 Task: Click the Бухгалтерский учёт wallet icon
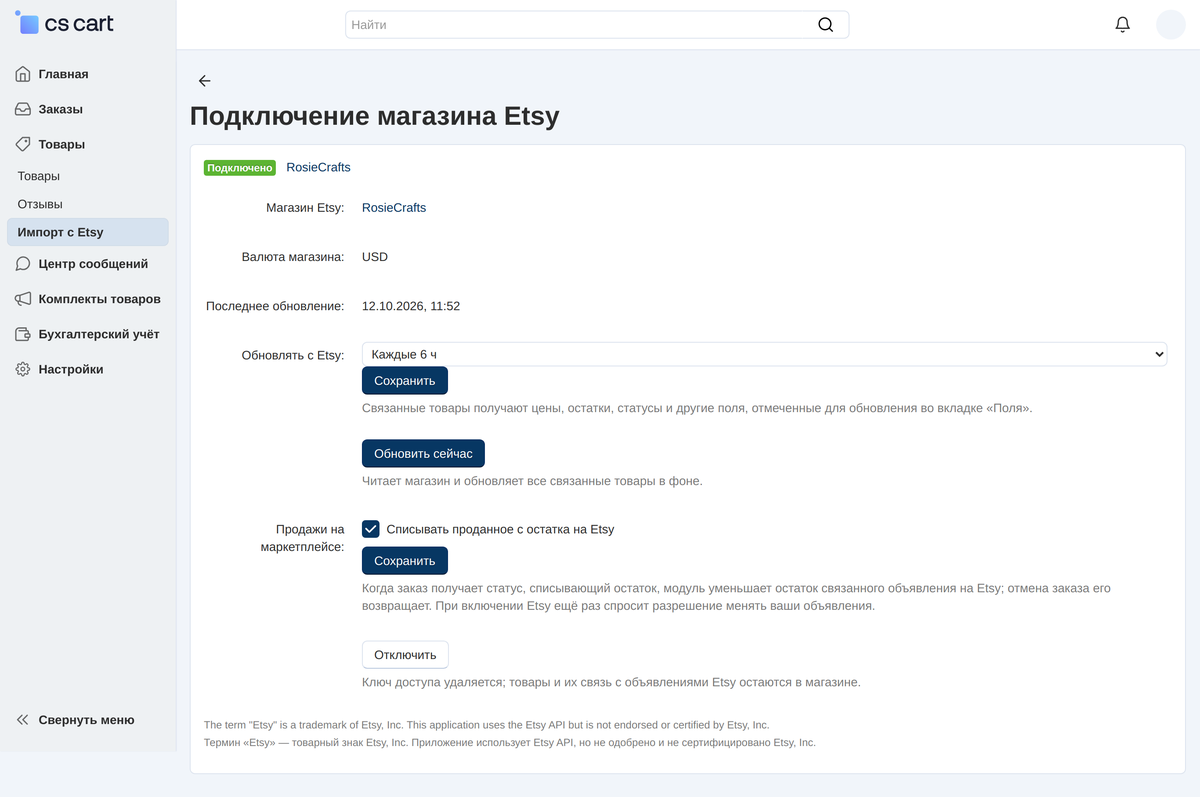pyautogui.click(x=23, y=334)
